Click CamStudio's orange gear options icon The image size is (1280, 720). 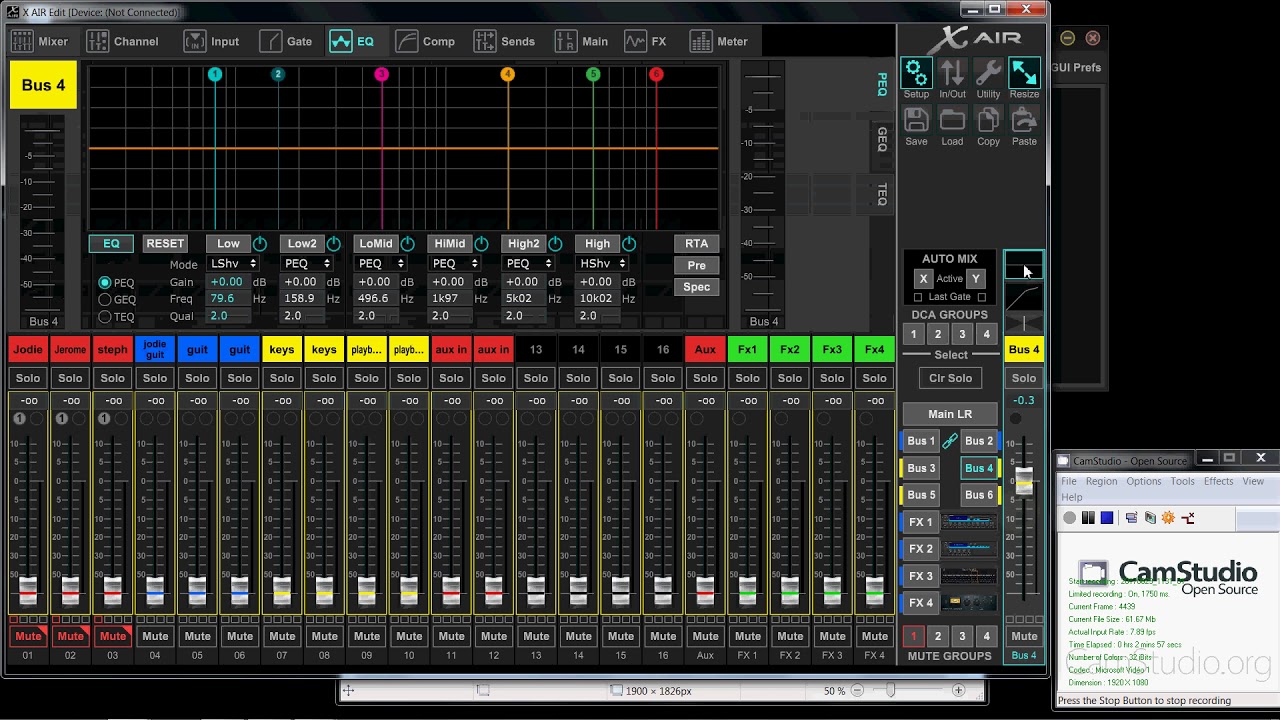click(1168, 518)
